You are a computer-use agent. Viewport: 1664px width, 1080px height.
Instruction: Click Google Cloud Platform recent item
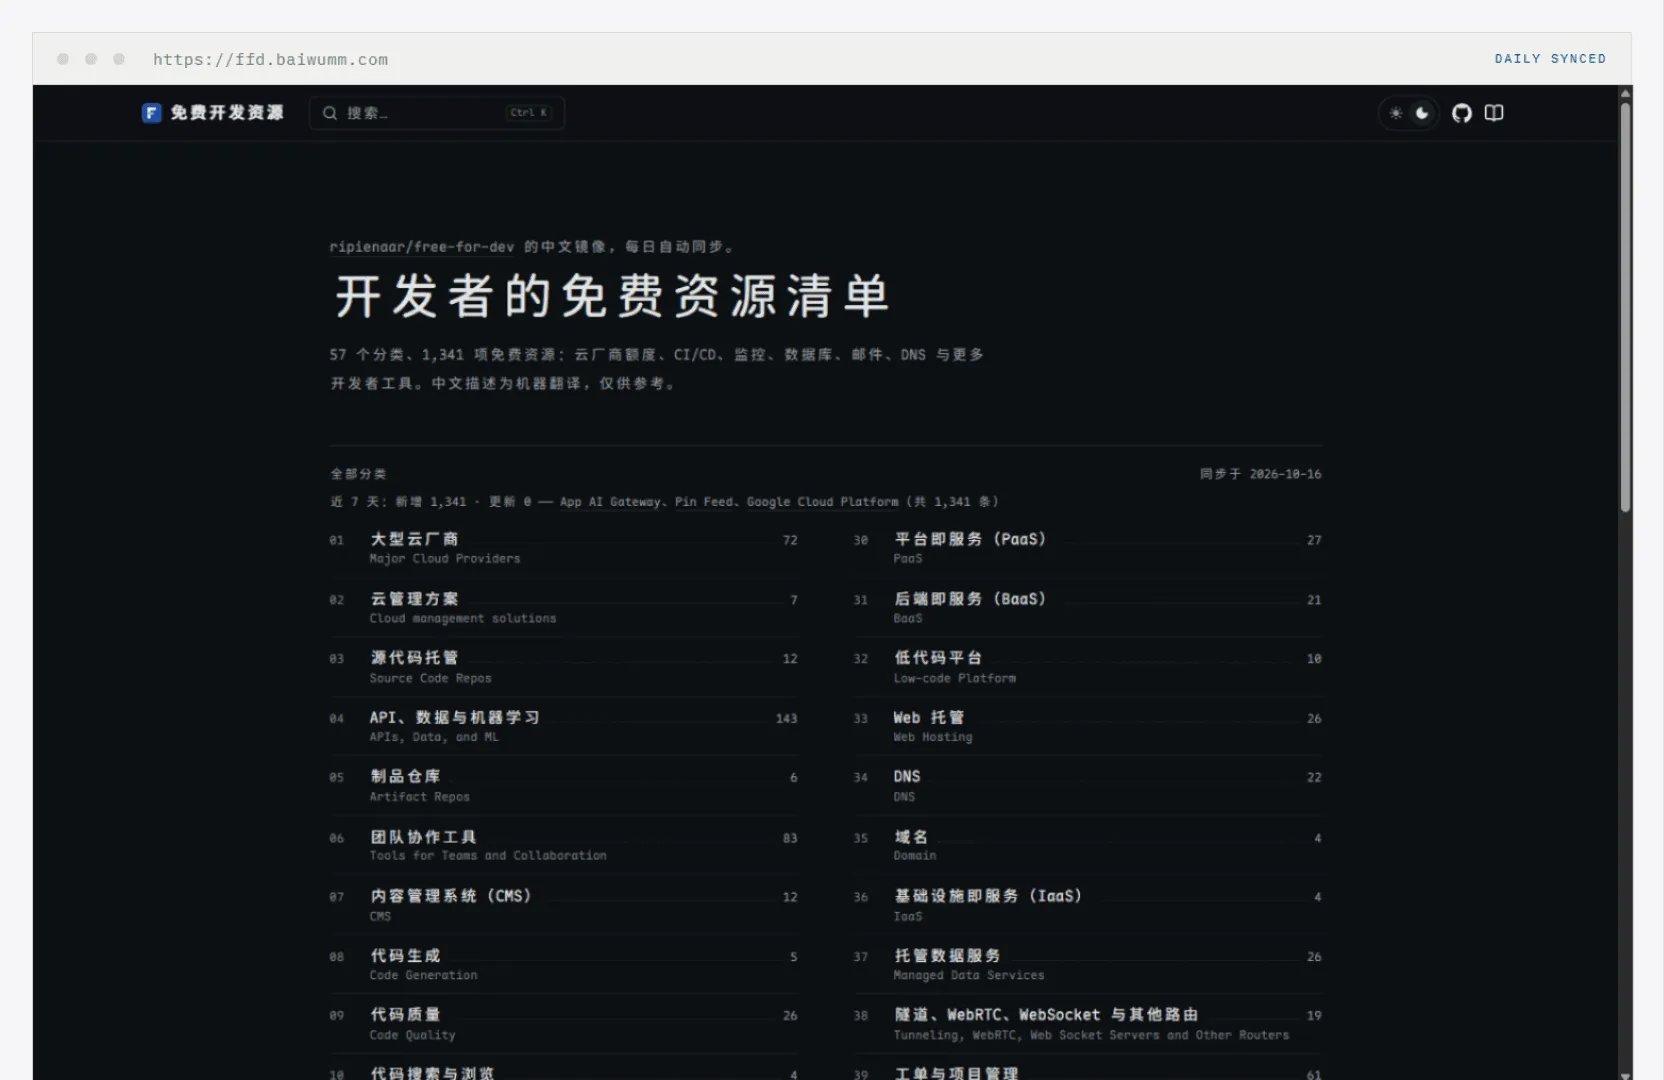click(x=822, y=502)
